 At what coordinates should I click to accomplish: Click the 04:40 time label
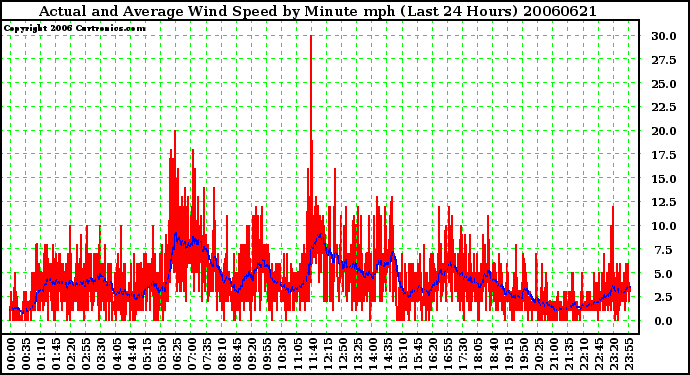point(131,354)
